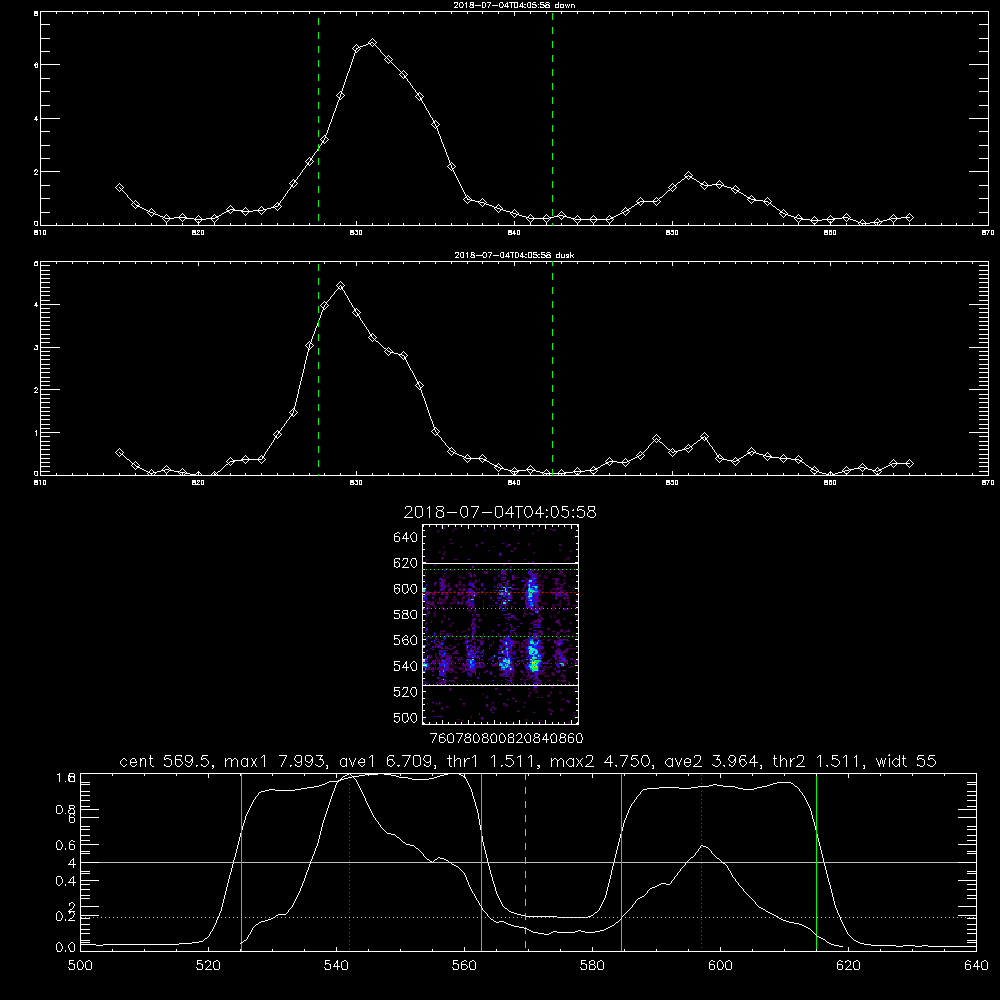The height and width of the screenshot is (1000, 1000).
Task: Click right green dashed line in dusk plot
Action: pyautogui.click(x=552, y=369)
